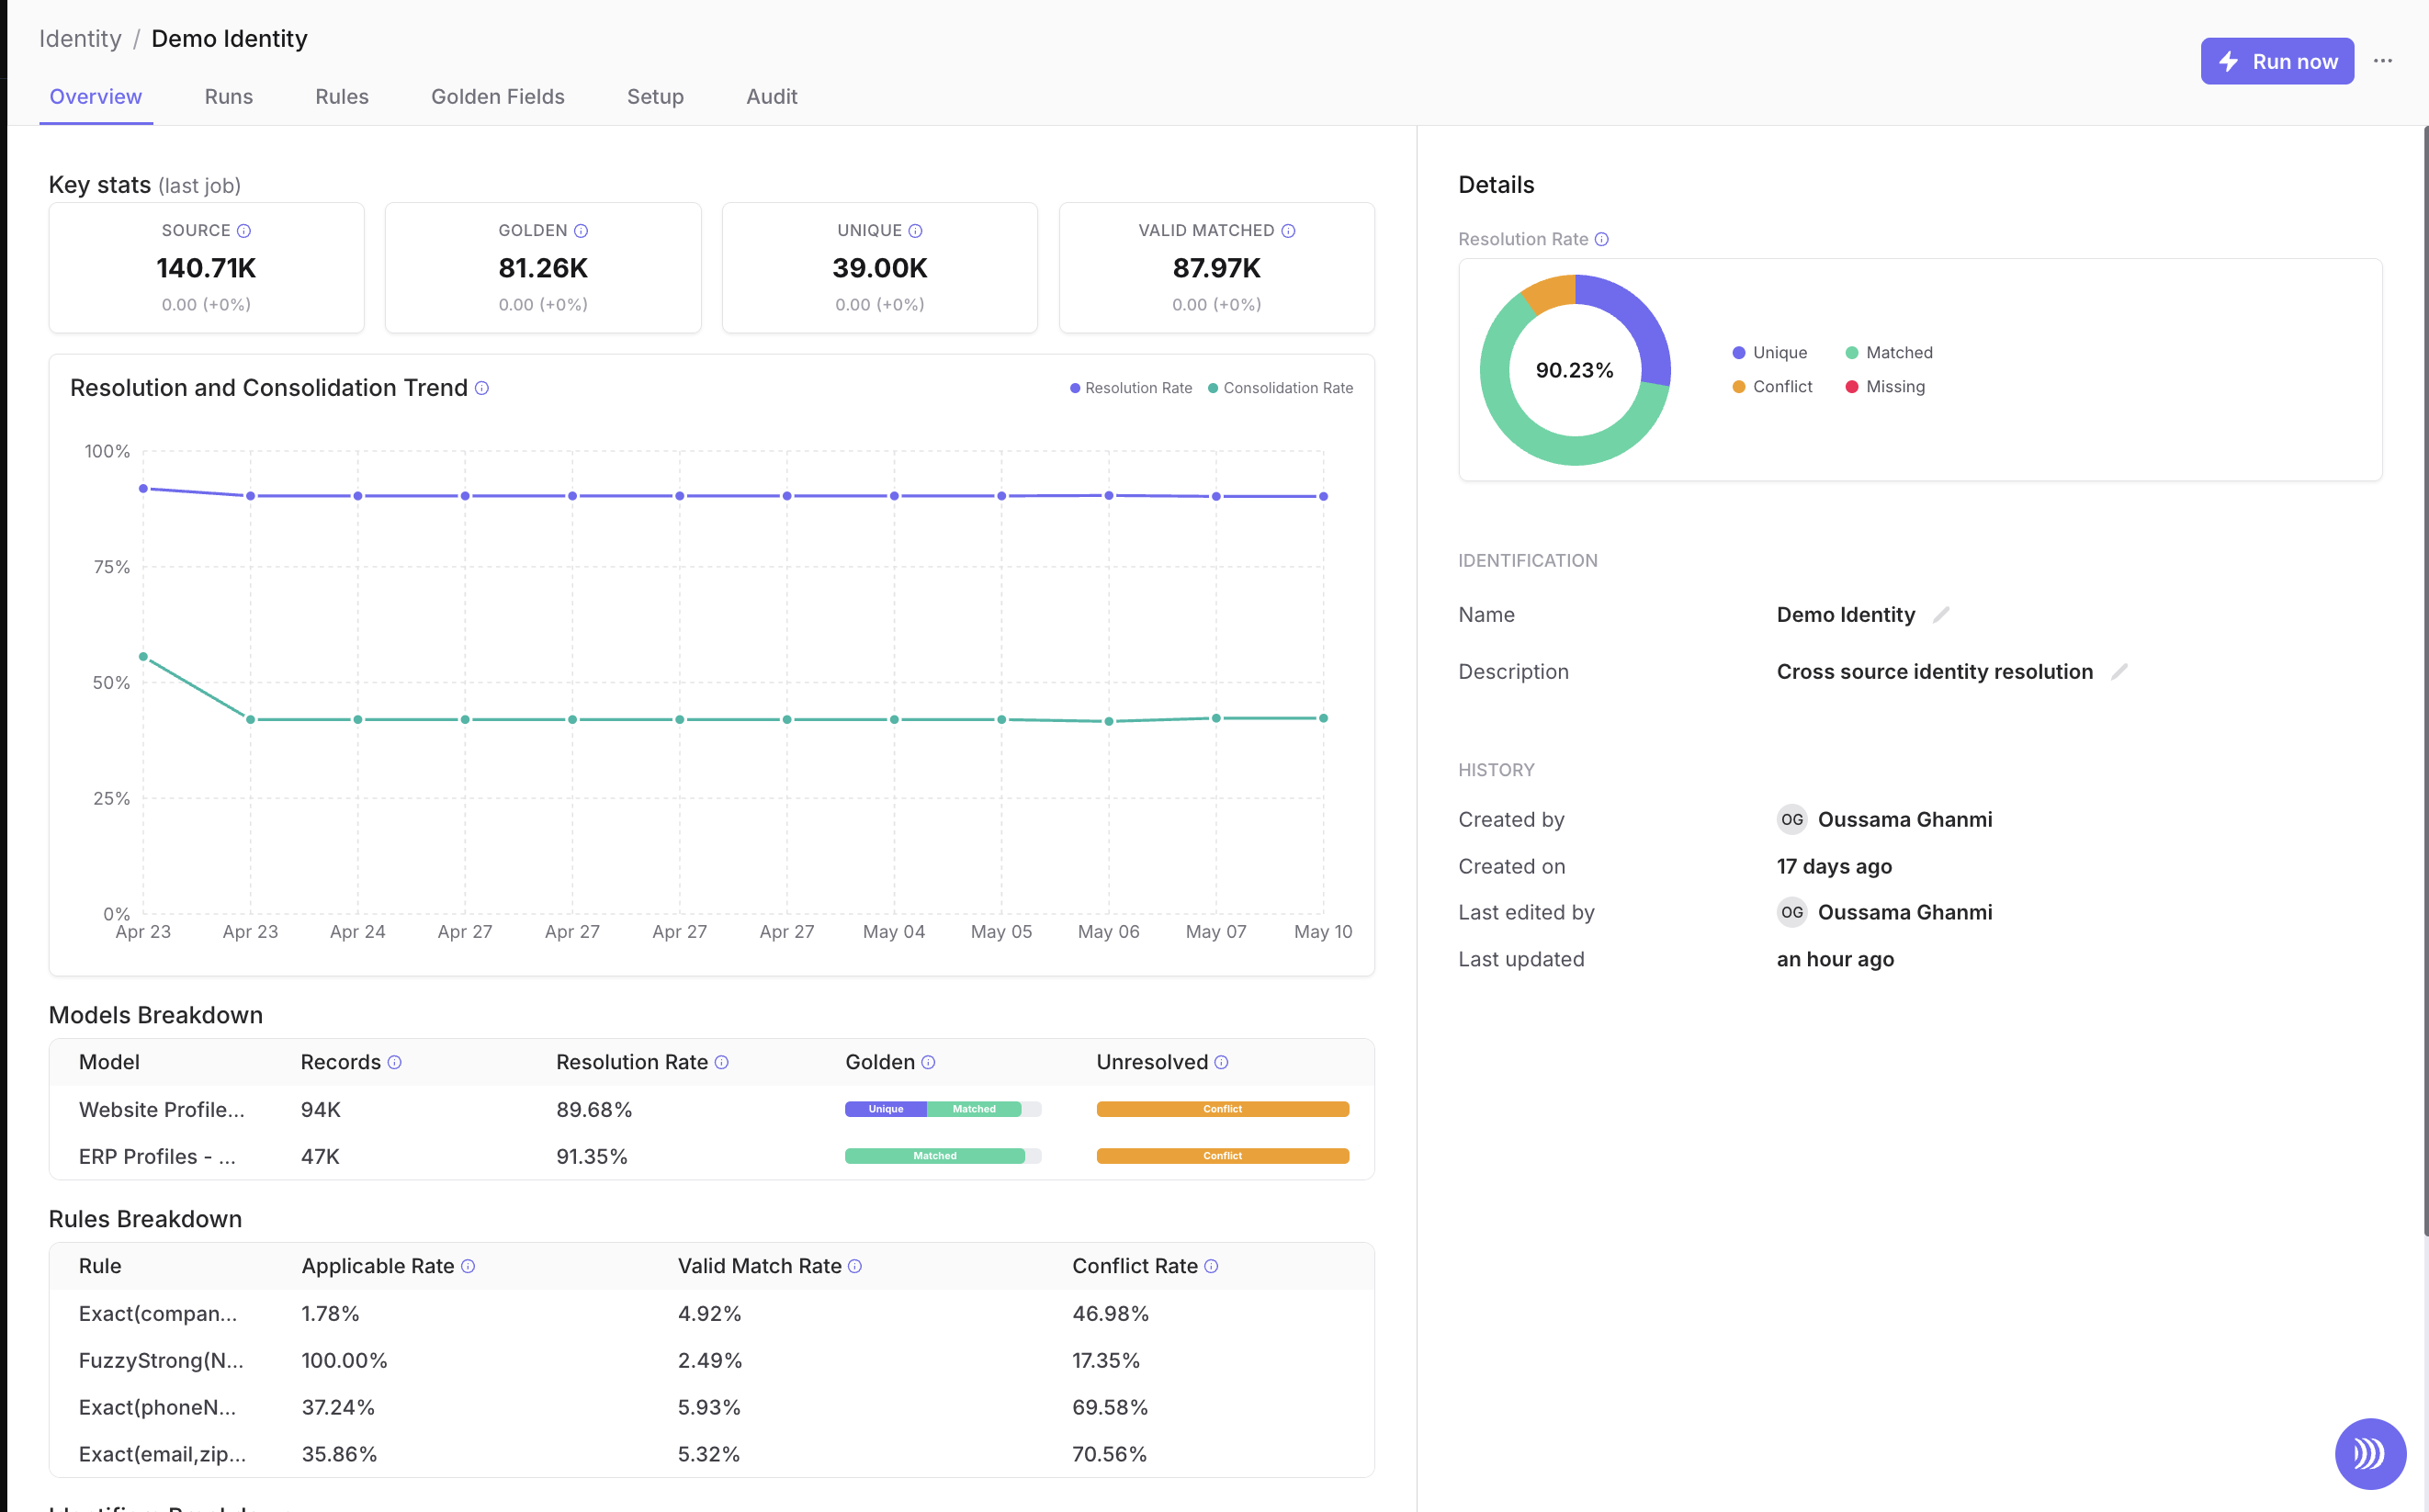Select the Exact(phoneN... rule row
Image resolution: width=2429 pixels, height=1512 pixels.
coord(712,1407)
